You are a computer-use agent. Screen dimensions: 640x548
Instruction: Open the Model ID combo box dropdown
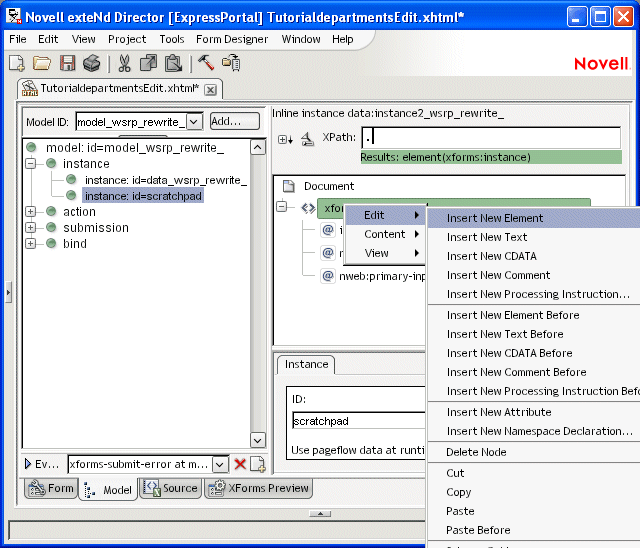(x=194, y=122)
